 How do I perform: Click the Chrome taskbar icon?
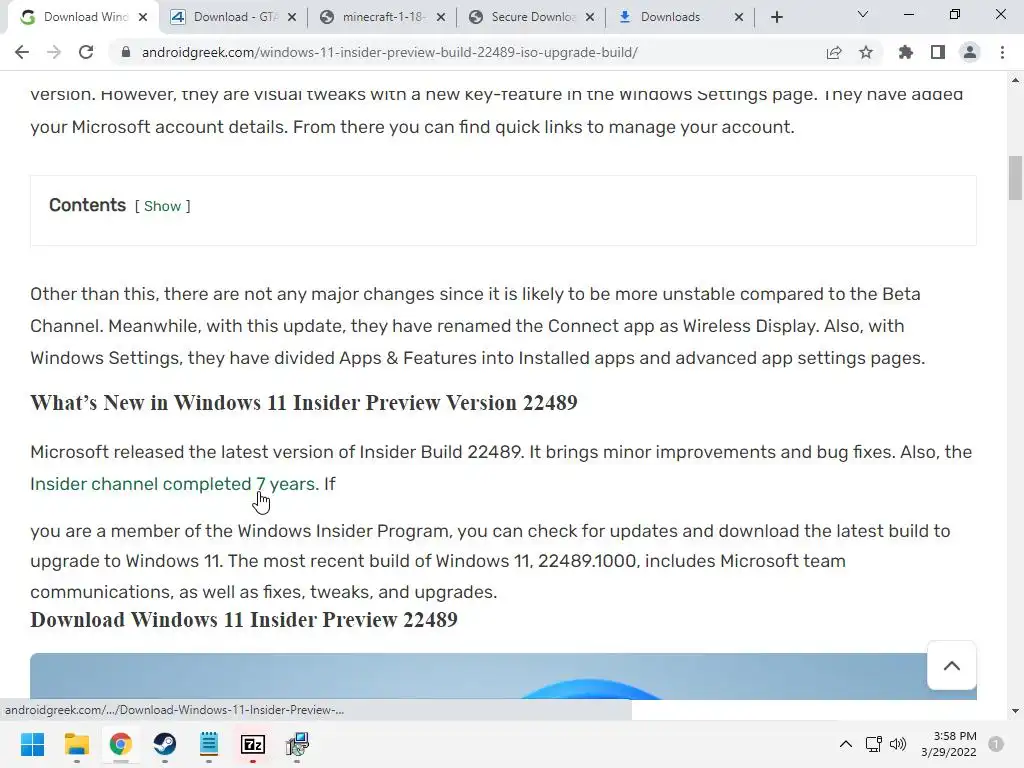pyautogui.click(x=121, y=744)
